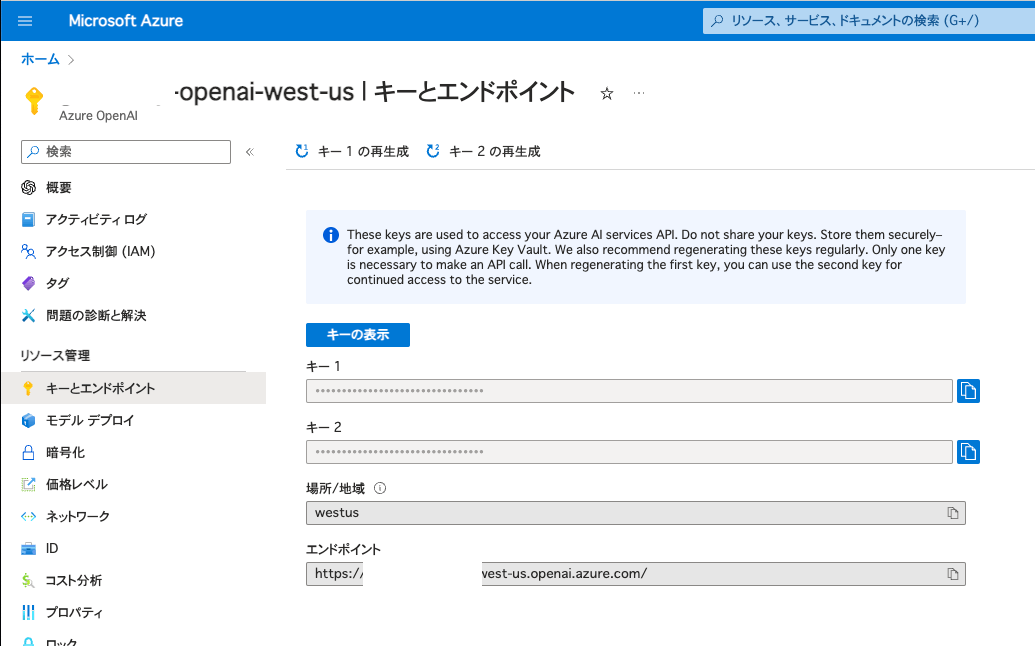Favorite the resource with the star icon

point(607,94)
